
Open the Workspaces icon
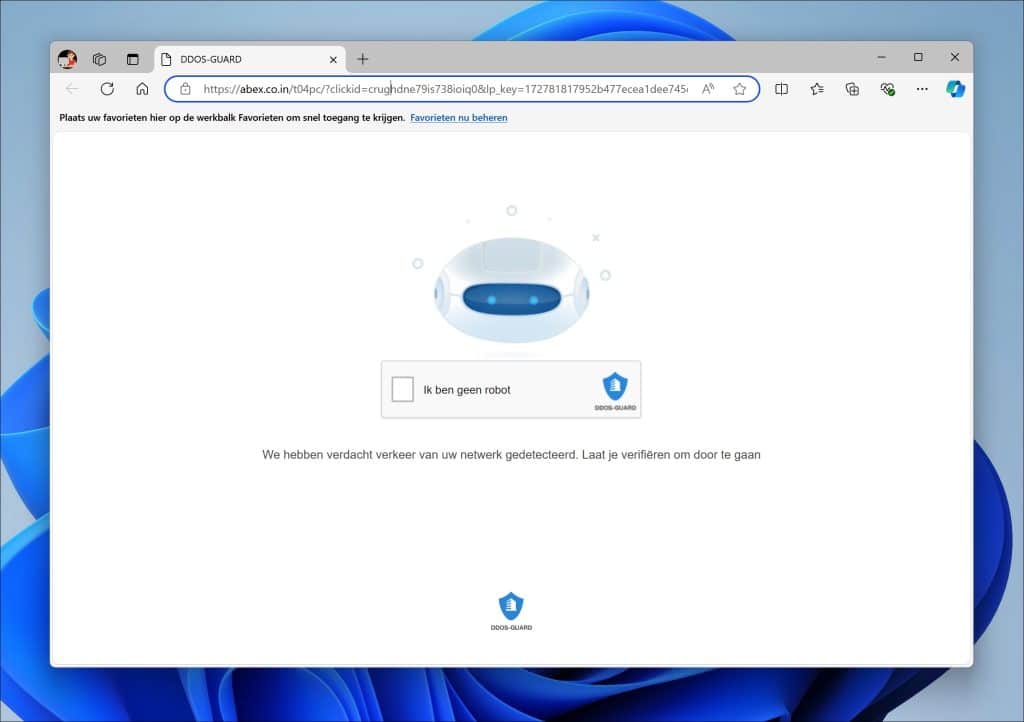100,59
